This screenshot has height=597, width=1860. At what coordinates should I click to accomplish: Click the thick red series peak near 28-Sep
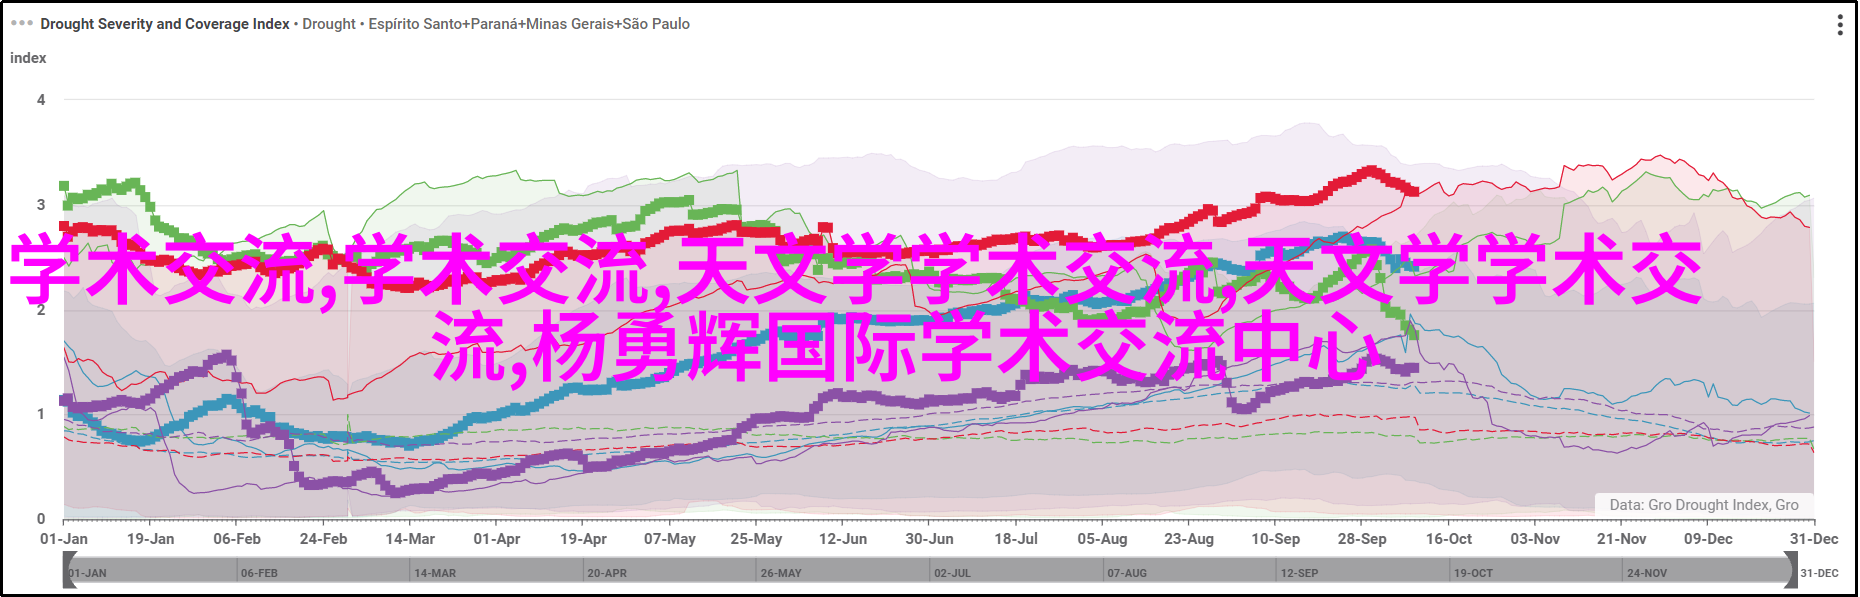pos(1370,172)
